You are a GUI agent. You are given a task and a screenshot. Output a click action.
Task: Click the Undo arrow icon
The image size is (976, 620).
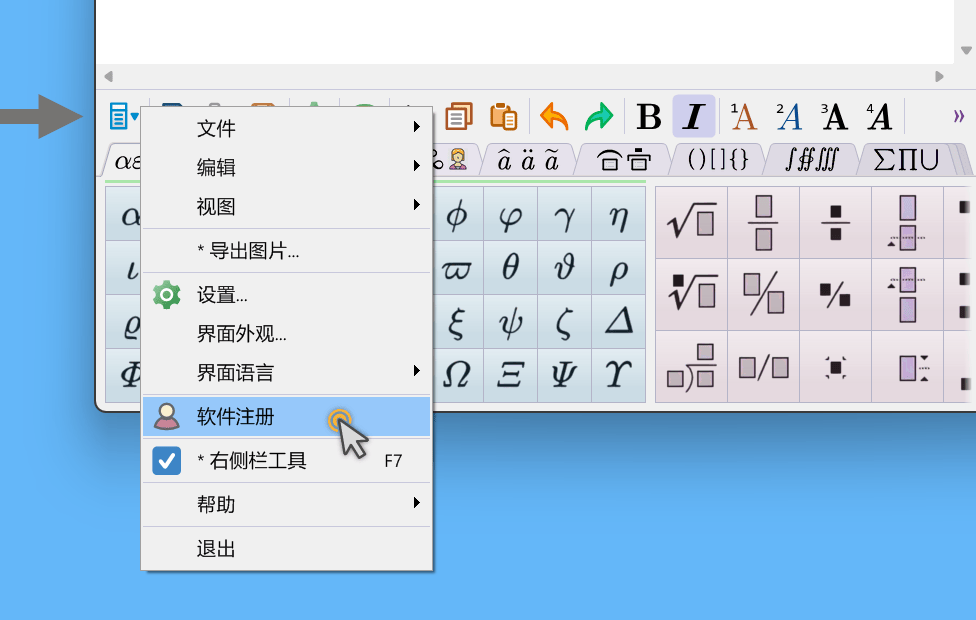click(x=554, y=117)
